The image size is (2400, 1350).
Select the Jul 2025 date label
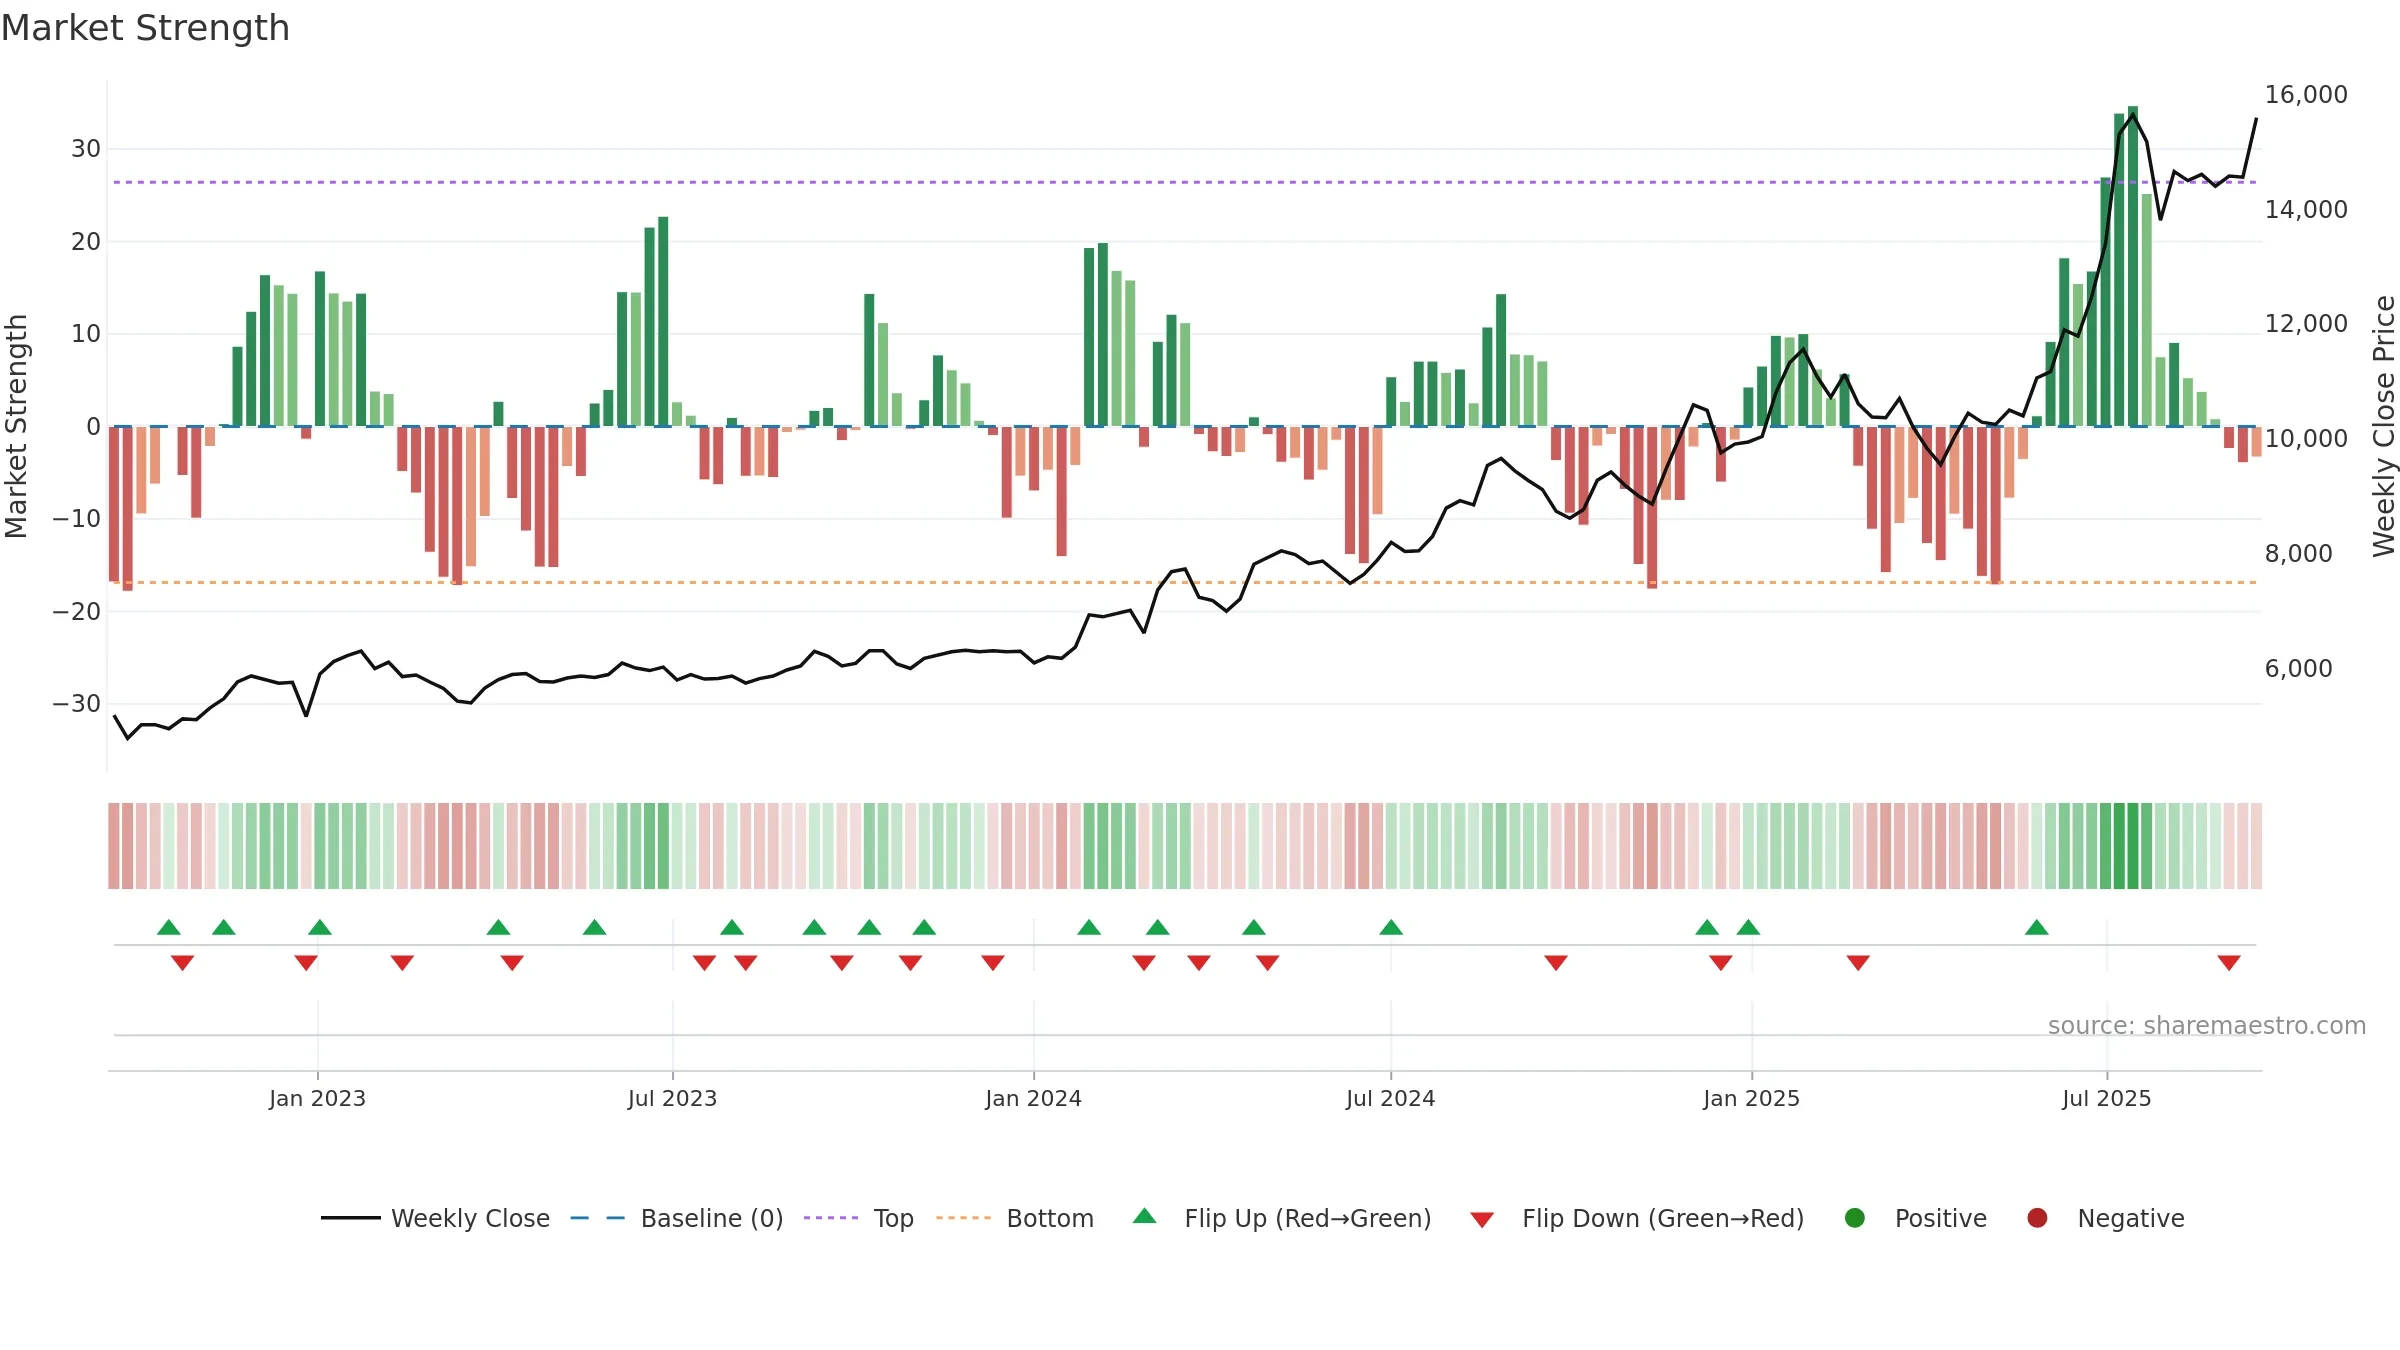click(x=2106, y=1098)
